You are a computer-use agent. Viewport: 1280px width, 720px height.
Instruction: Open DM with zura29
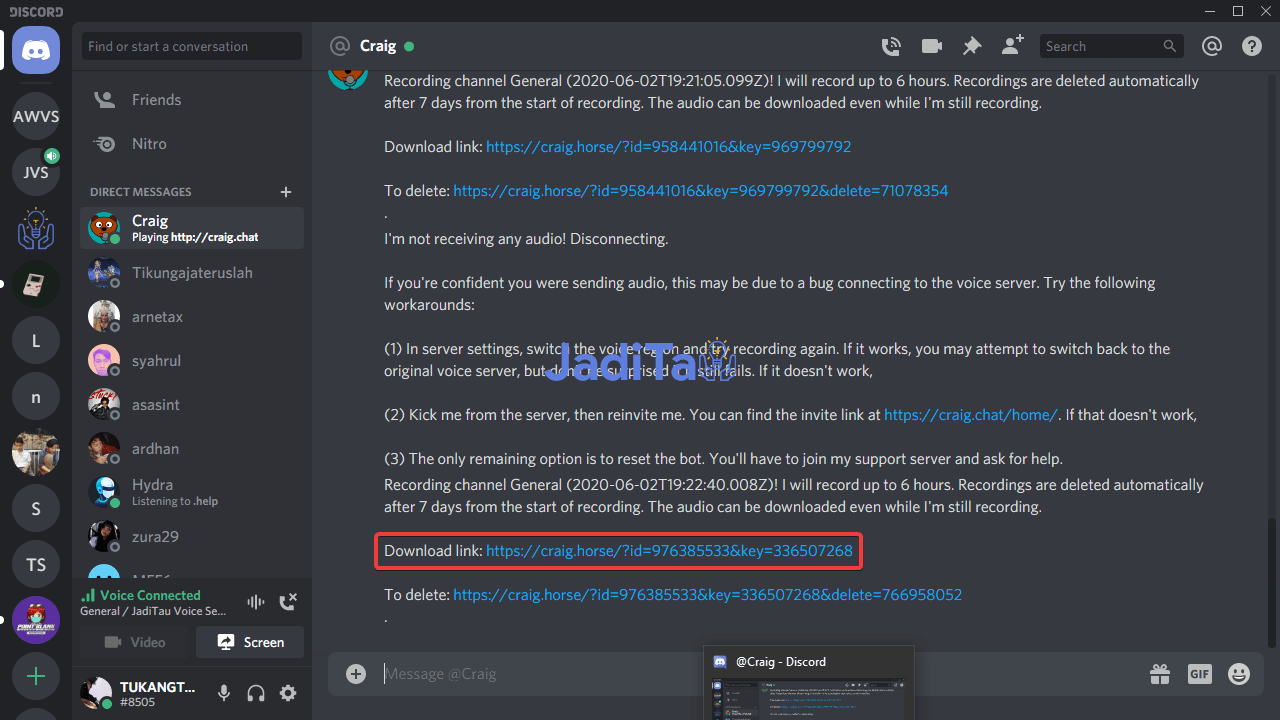point(192,536)
